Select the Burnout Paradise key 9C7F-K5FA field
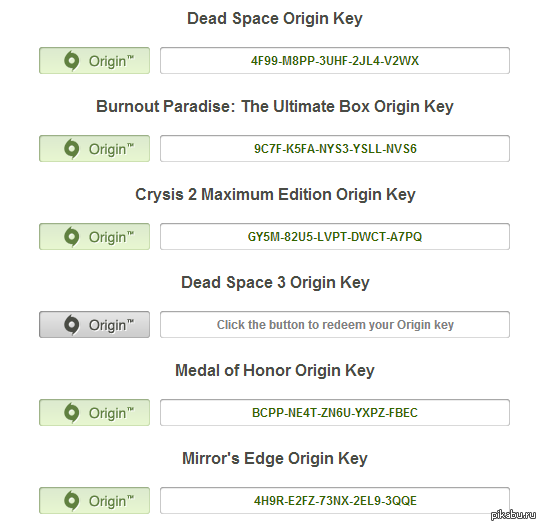 (335, 149)
